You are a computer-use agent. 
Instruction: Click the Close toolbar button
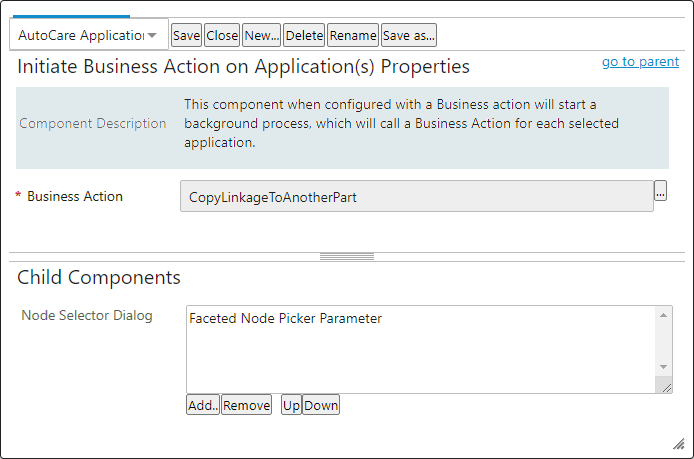click(x=222, y=35)
